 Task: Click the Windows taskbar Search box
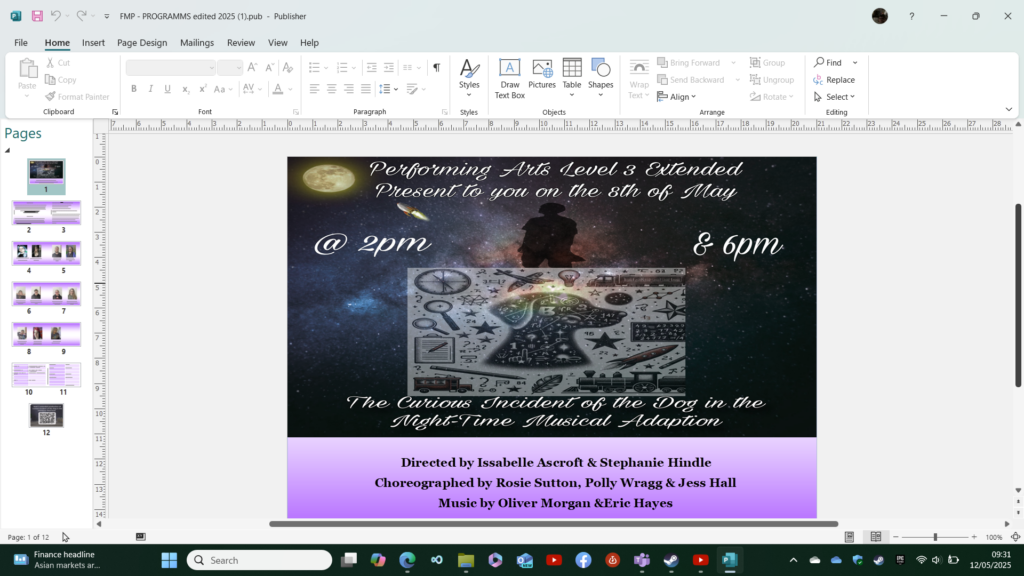[x=259, y=560]
